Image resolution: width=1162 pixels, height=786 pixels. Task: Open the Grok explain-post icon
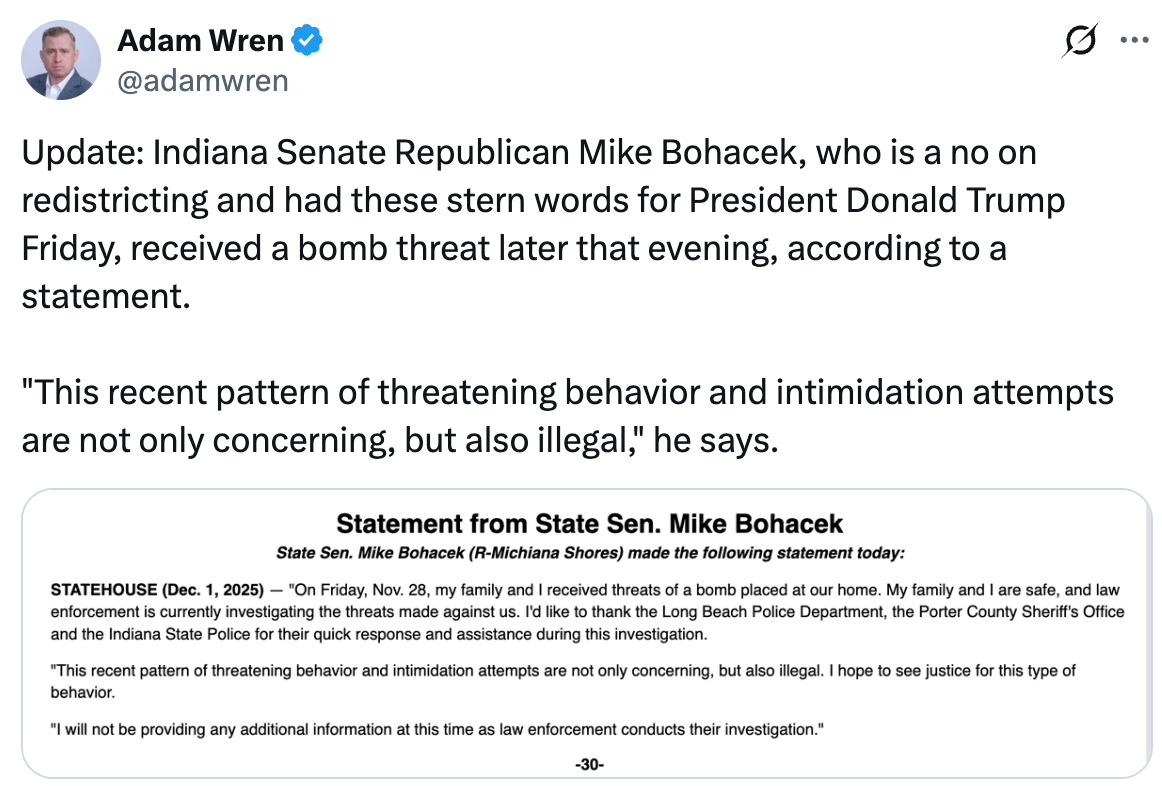[1081, 42]
